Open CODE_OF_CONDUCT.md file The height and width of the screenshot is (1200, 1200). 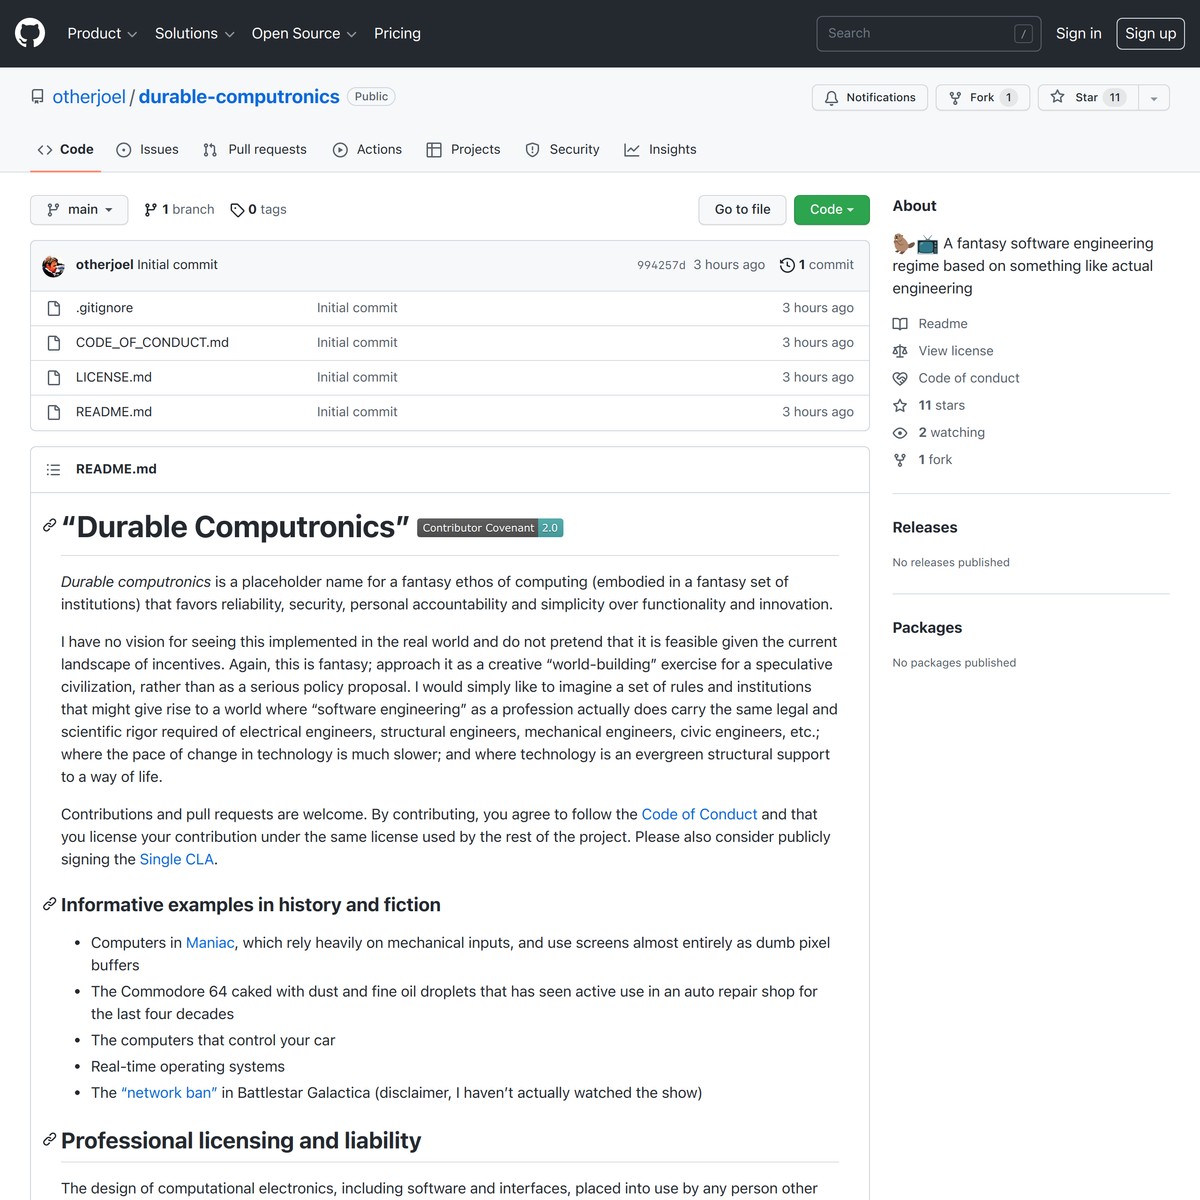152,342
